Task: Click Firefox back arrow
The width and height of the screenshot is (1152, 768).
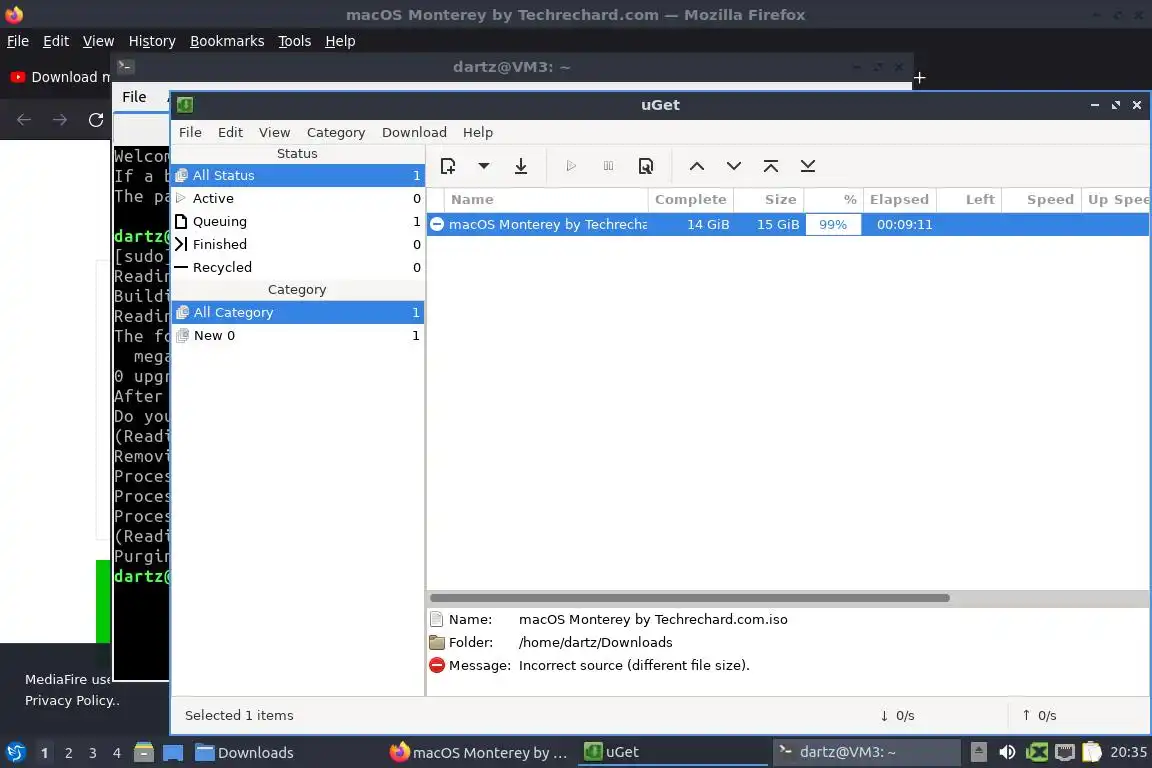Action: pos(24,120)
